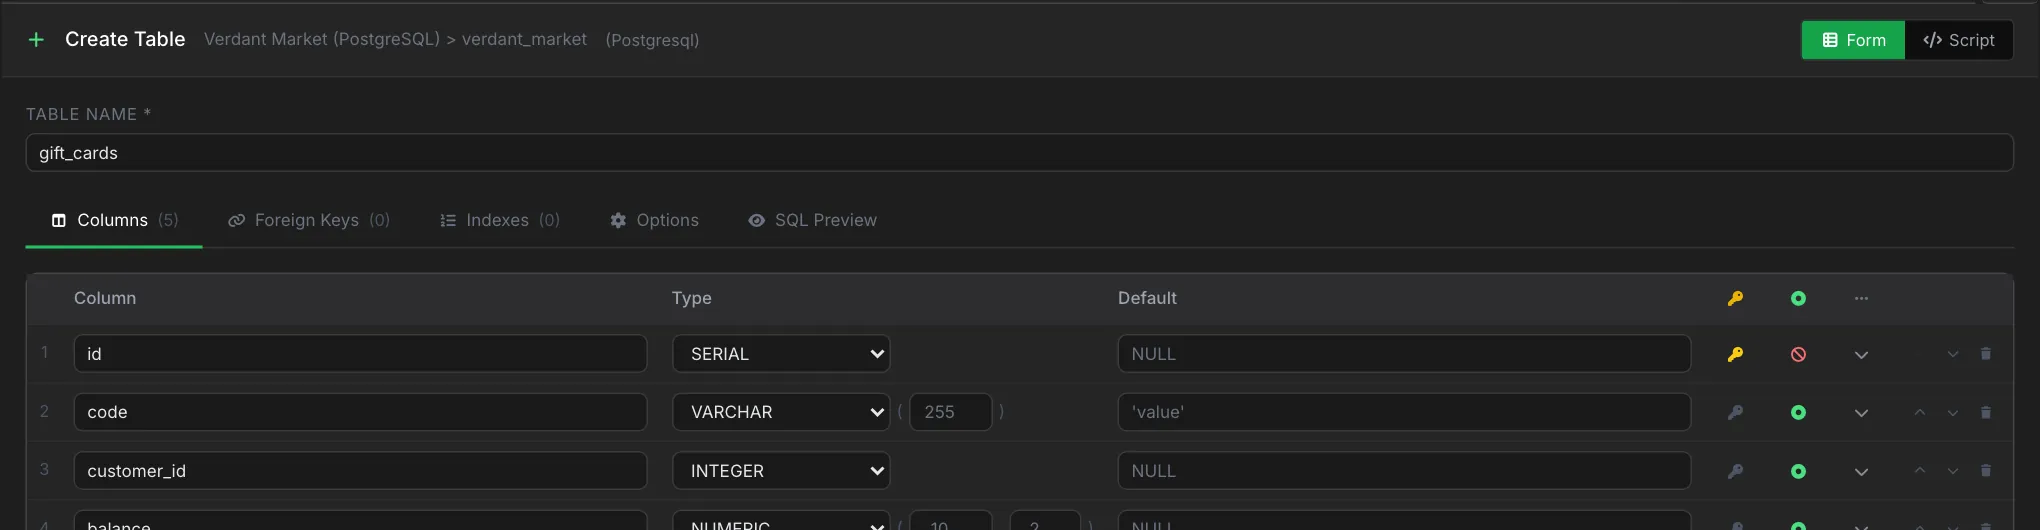Screen dimensions: 2040x530
Task: Delete the customer_id column
Action: point(1986,471)
